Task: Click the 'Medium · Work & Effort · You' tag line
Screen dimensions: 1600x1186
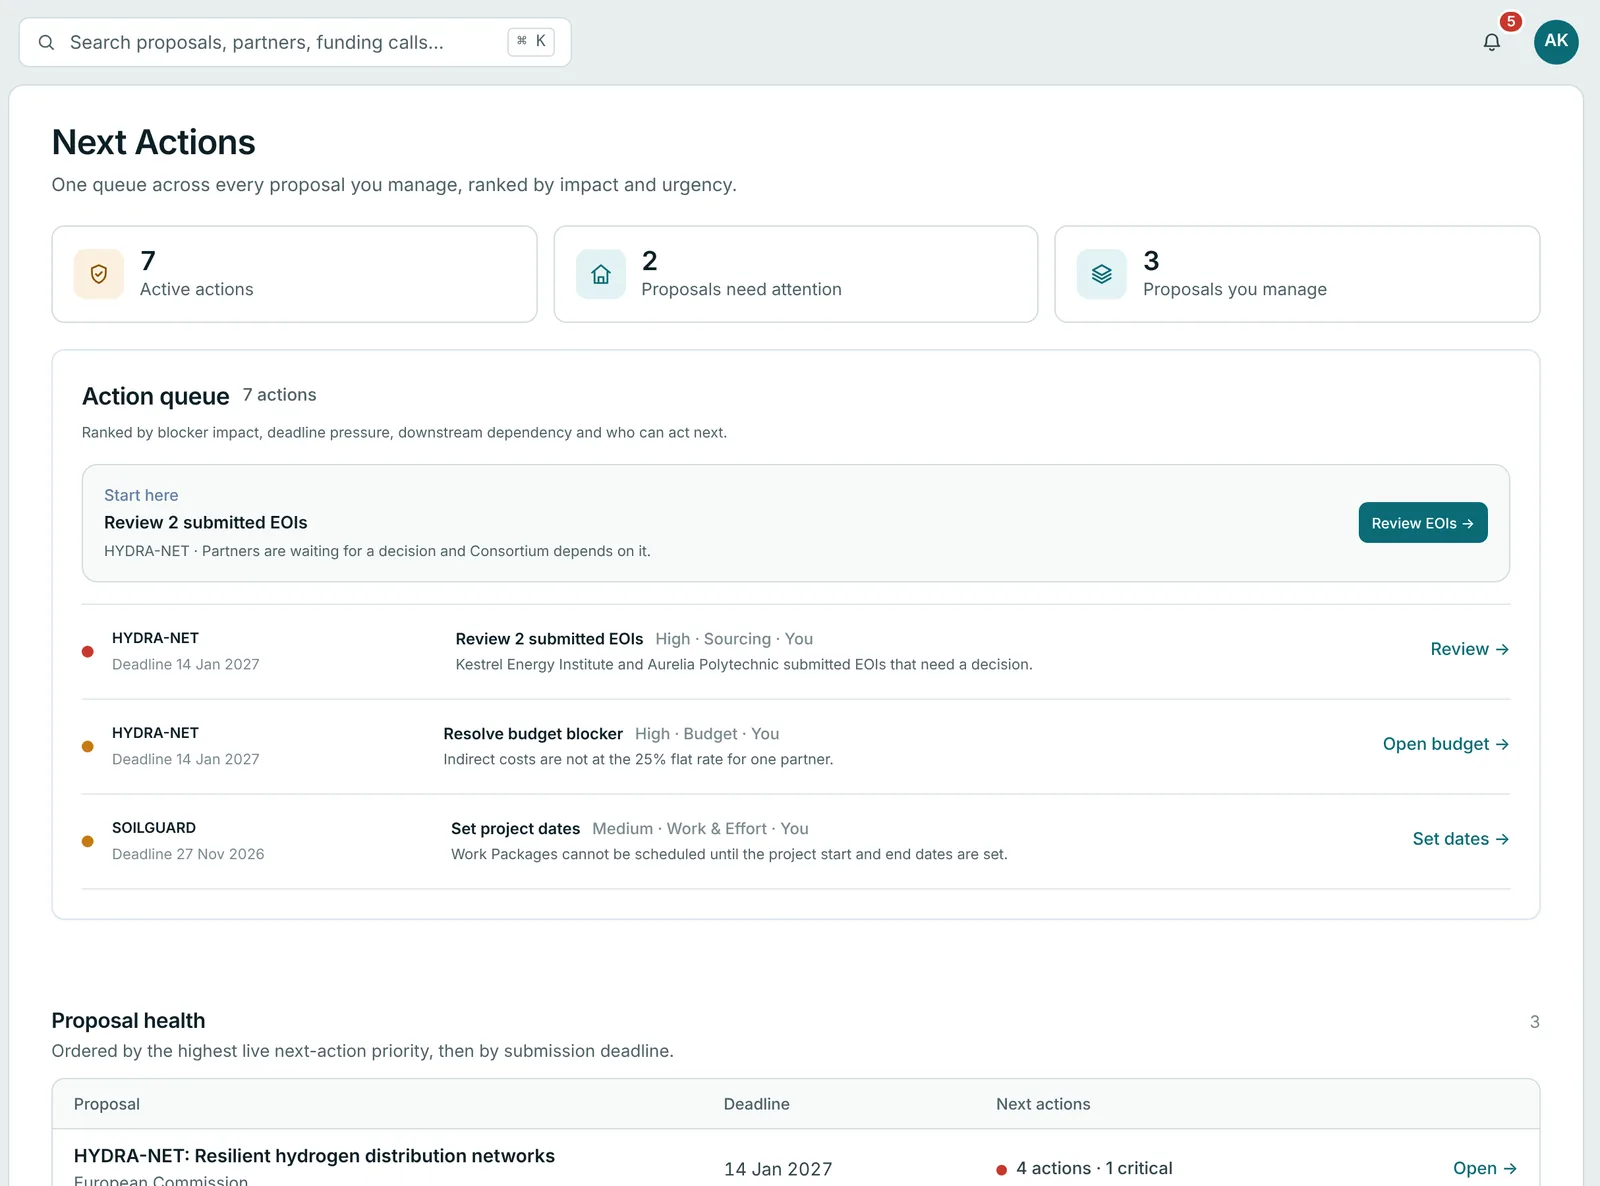Action: [x=700, y=829]
